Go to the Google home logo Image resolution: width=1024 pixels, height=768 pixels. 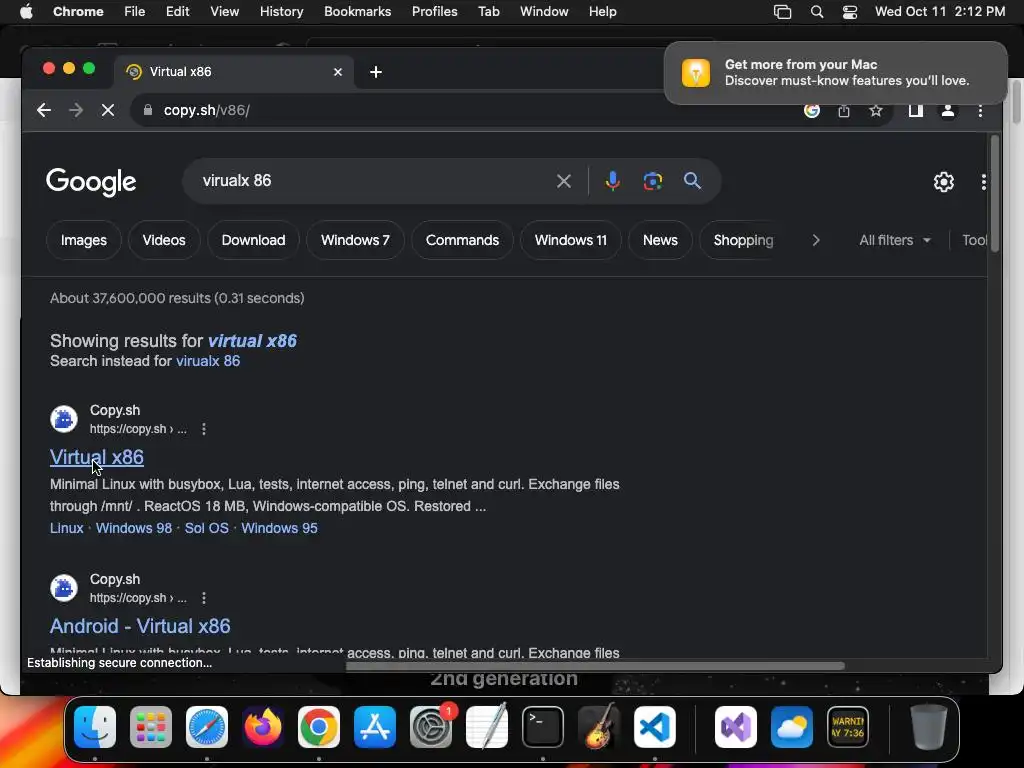coord(91,182)
